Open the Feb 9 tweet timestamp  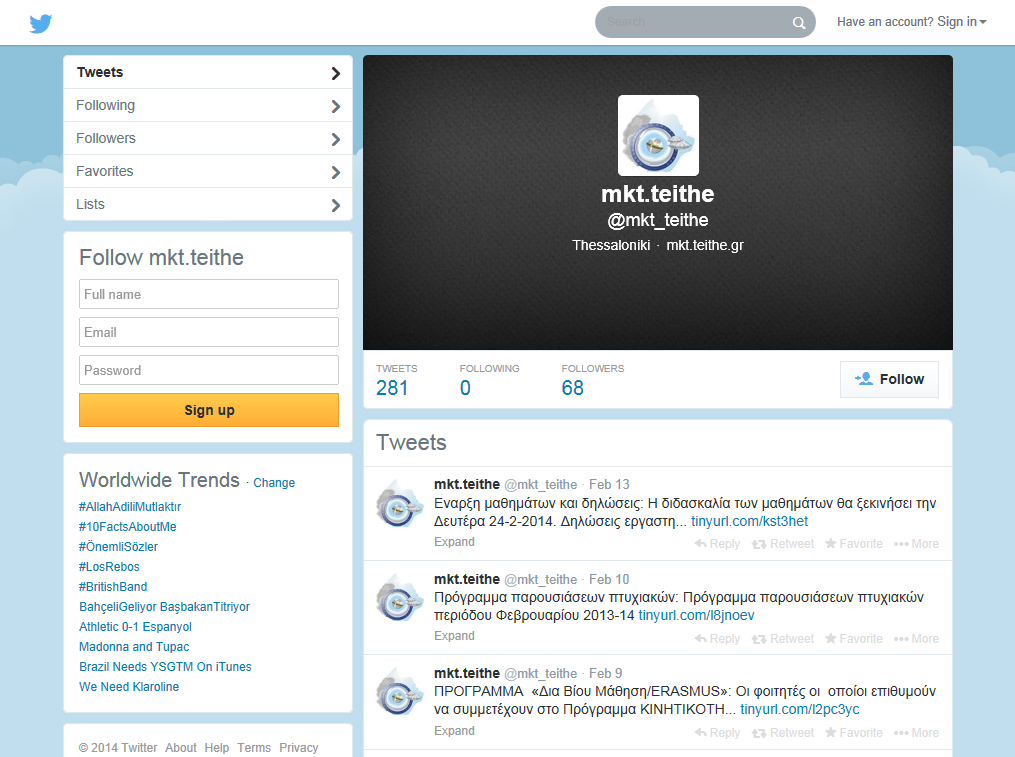pos(606,674)
